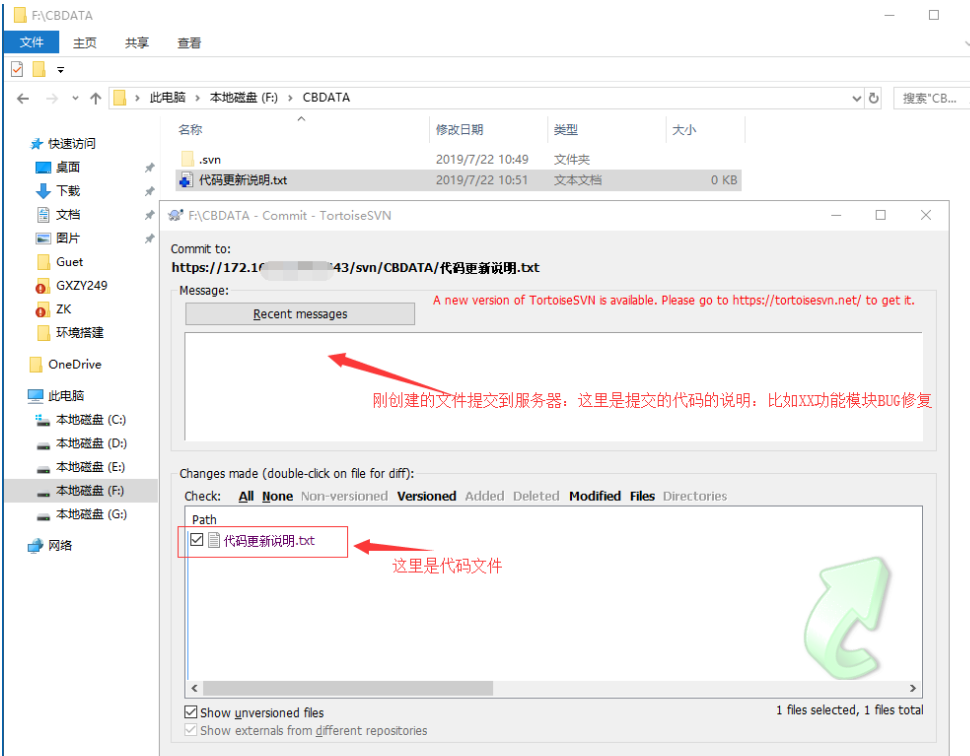This screenshot has height=756, width=970.
Task: Switch to the 查看 ribbon tab
Action: [189, 43]
